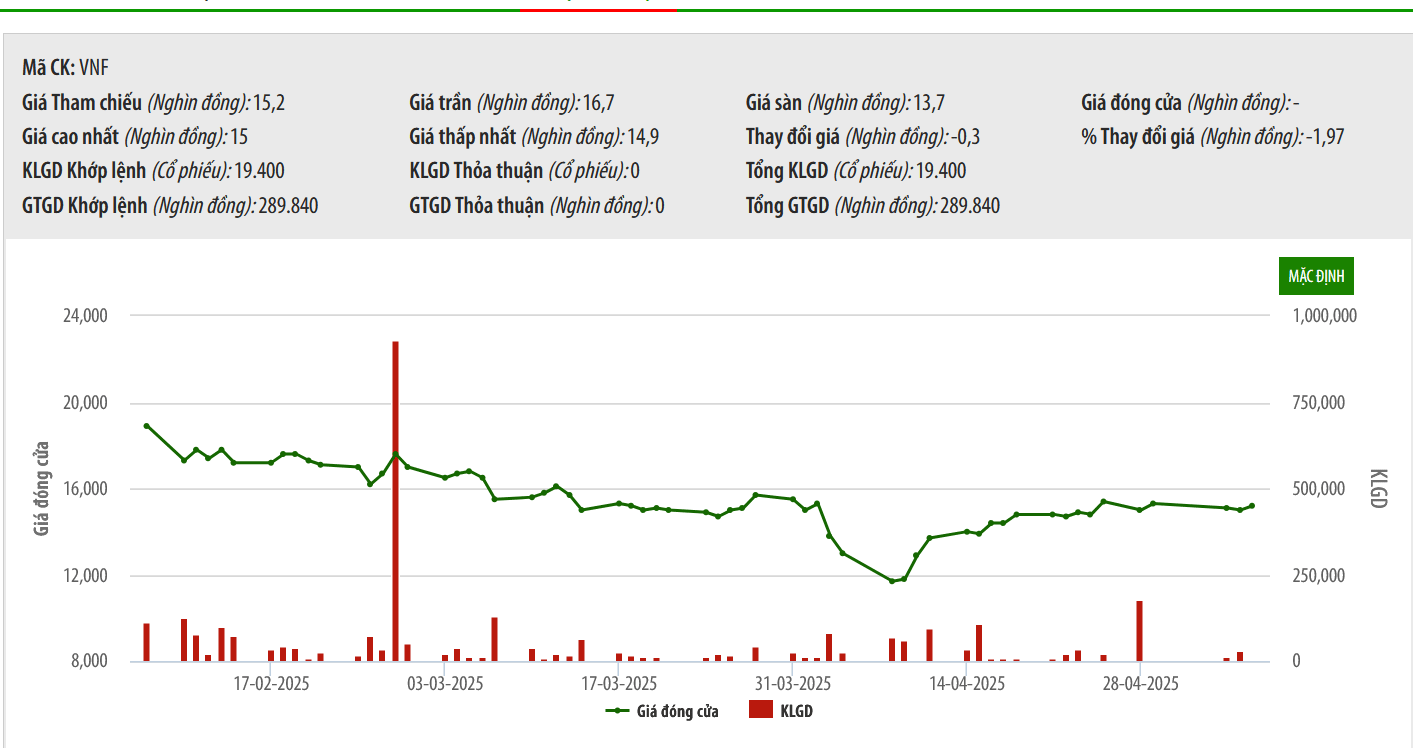Click the tallest red volume bar
1413x748 pixels.
point(395,500)
